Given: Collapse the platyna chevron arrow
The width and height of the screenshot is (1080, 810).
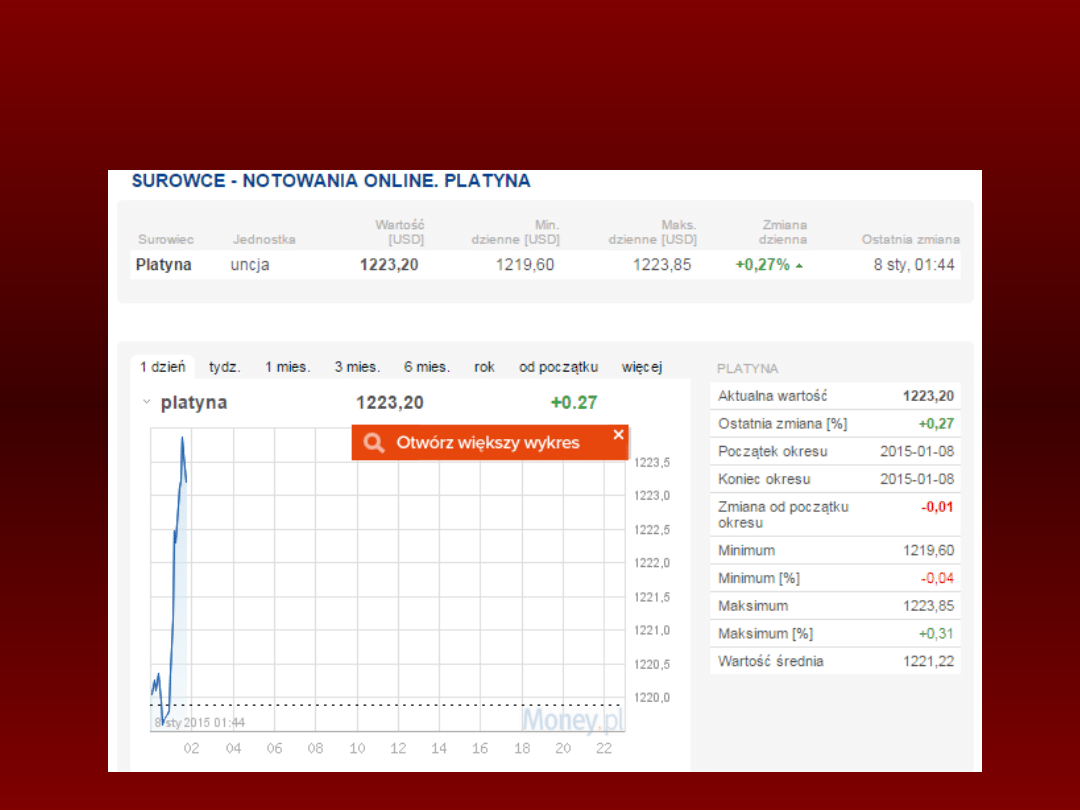Looking at the screenshot, I should point(146,402).
